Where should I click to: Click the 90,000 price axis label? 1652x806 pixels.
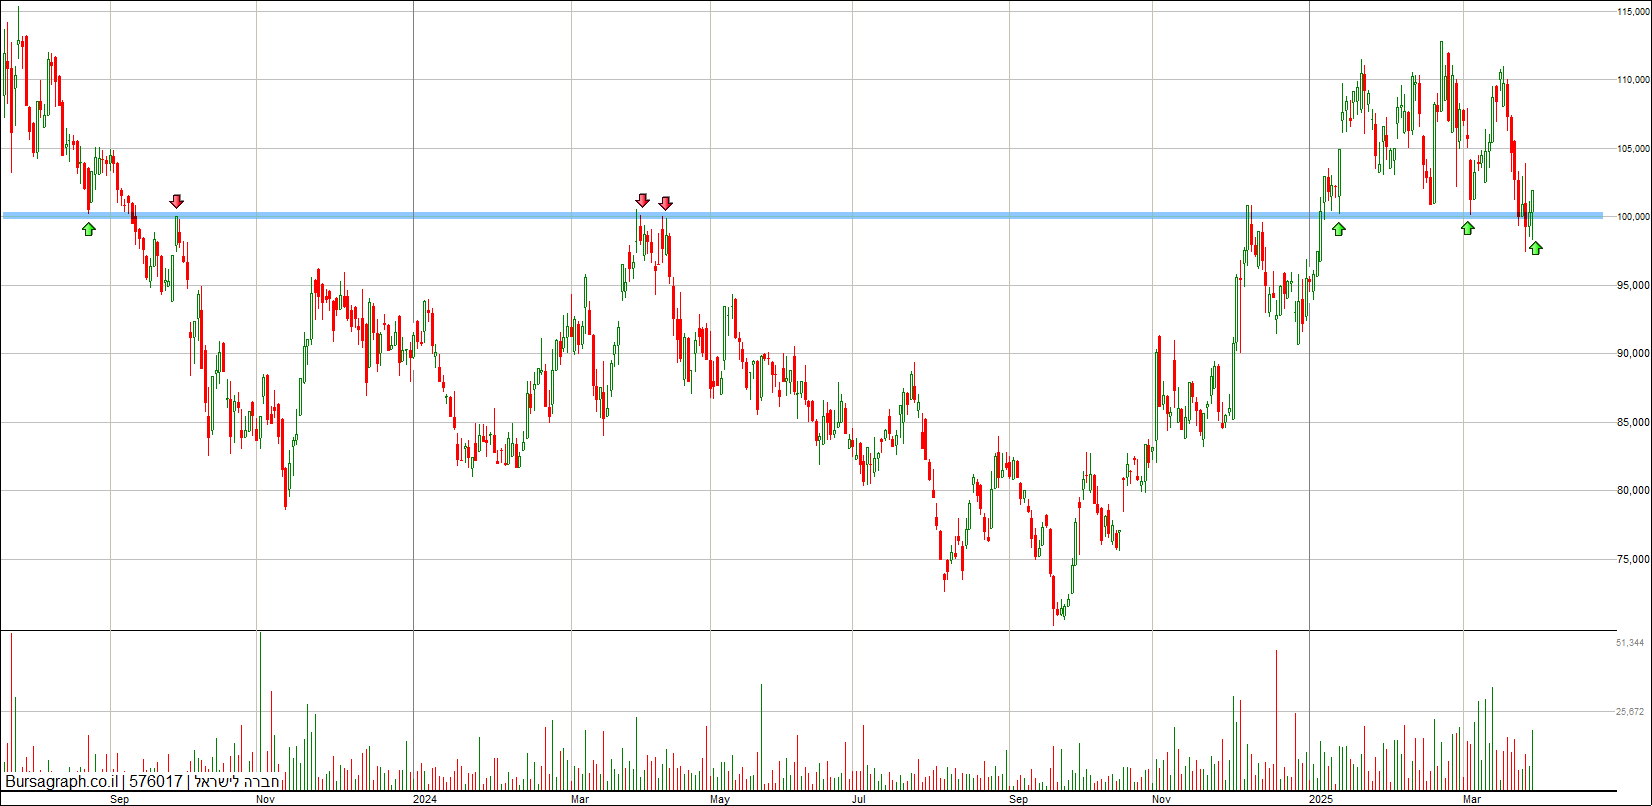[x=1633, y=354]
